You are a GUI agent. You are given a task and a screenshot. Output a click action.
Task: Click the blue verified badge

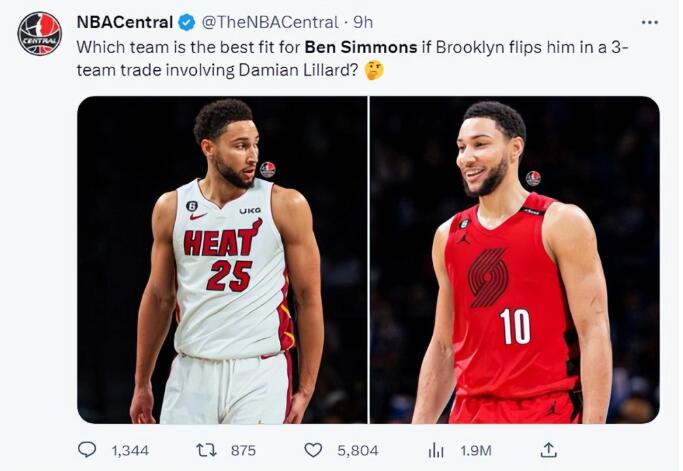(x=185, y=21)
